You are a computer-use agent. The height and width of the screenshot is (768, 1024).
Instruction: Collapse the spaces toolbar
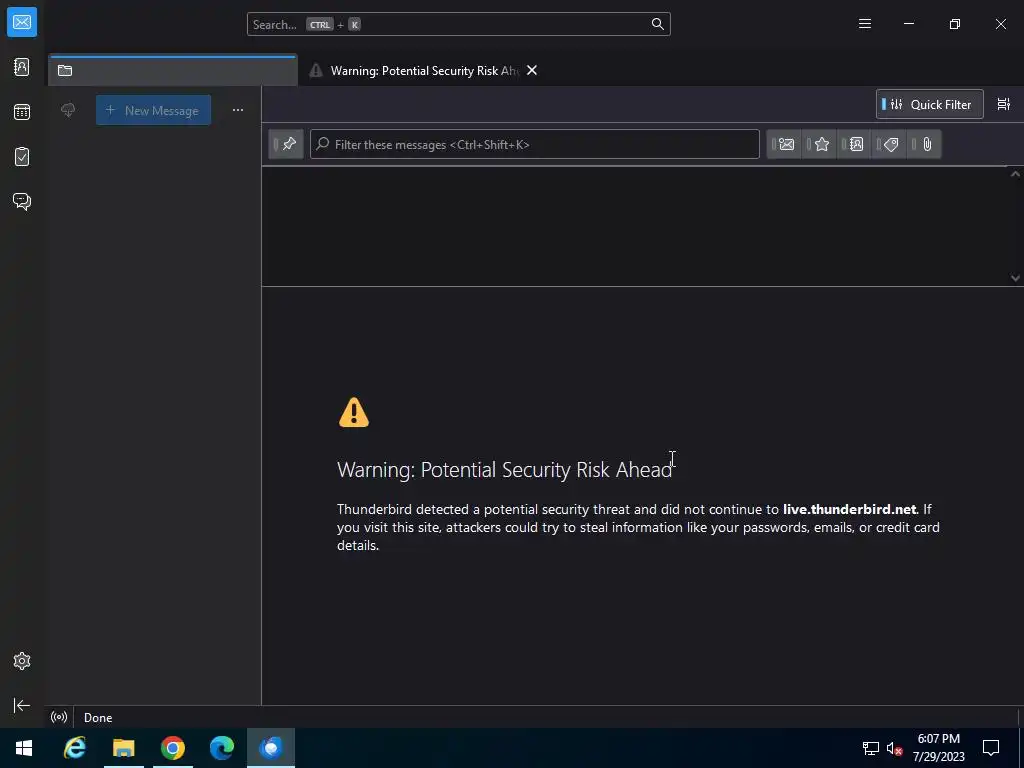click(22, 705)
